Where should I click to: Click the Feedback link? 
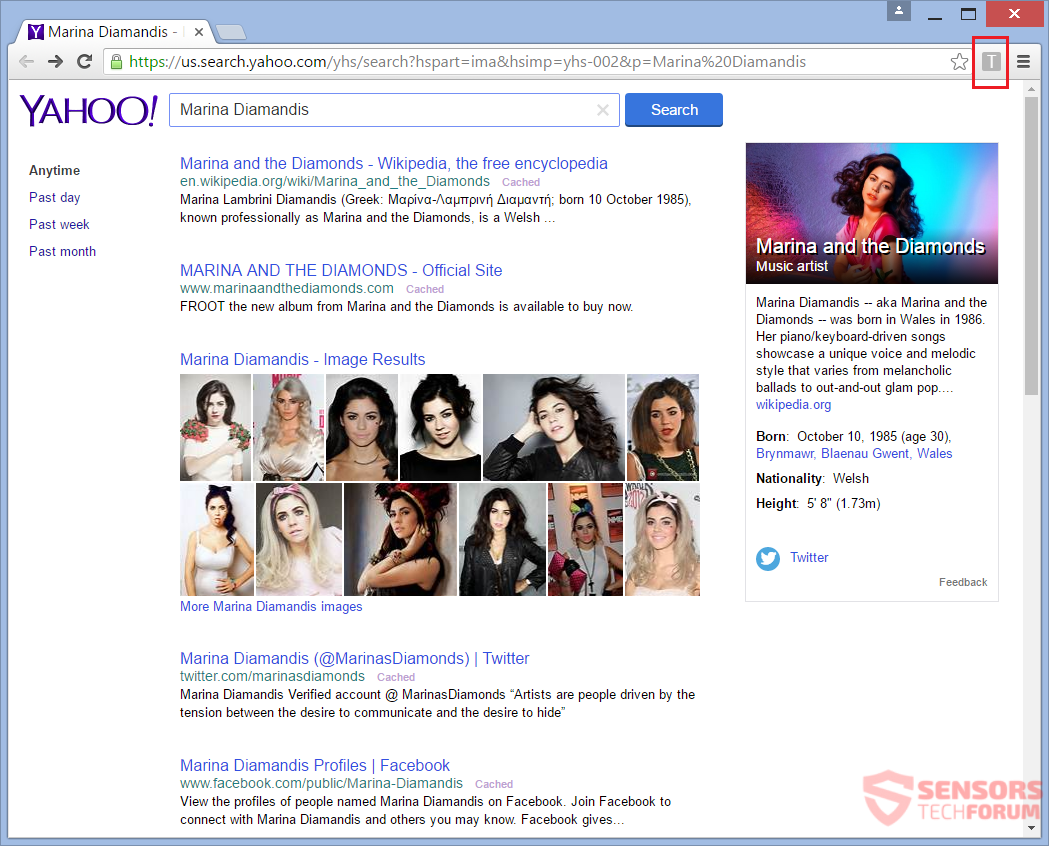(x=963, y=583)
